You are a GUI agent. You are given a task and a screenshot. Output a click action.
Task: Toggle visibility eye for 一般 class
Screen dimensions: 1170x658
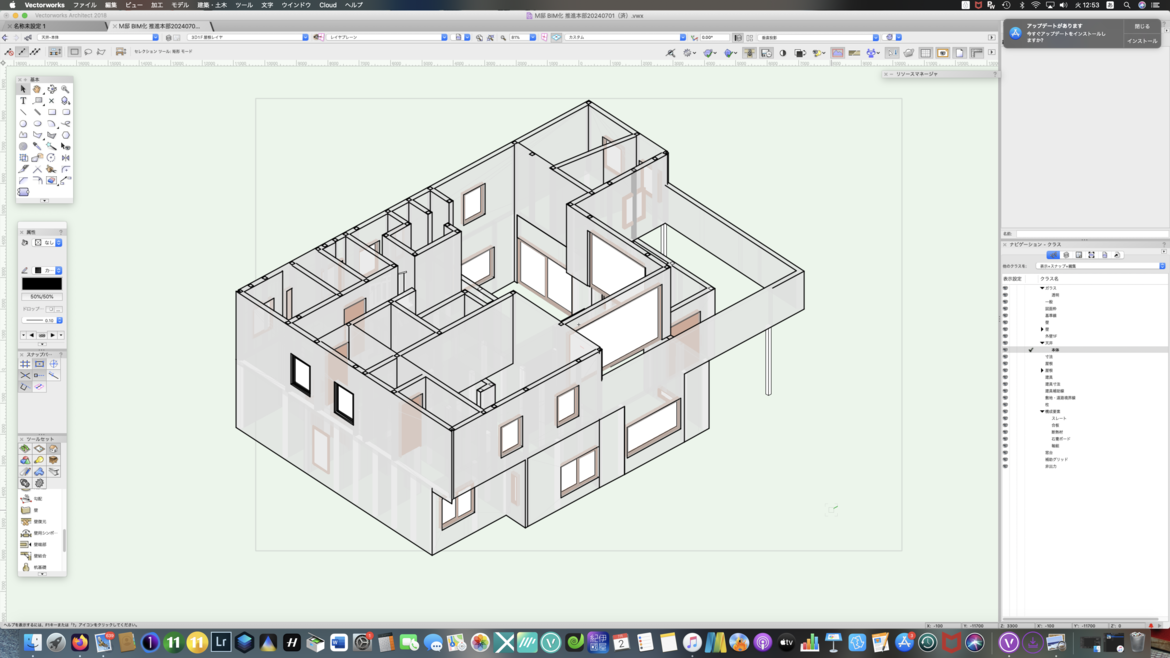click(x=1005, y=302)
